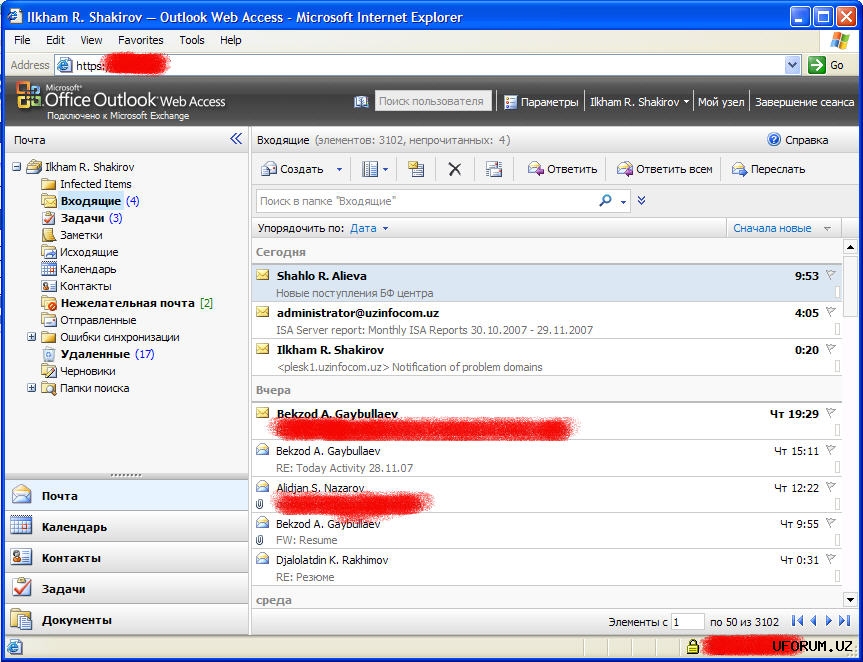
Task: Expand advanced search double chevron
Action: [641, 200]
